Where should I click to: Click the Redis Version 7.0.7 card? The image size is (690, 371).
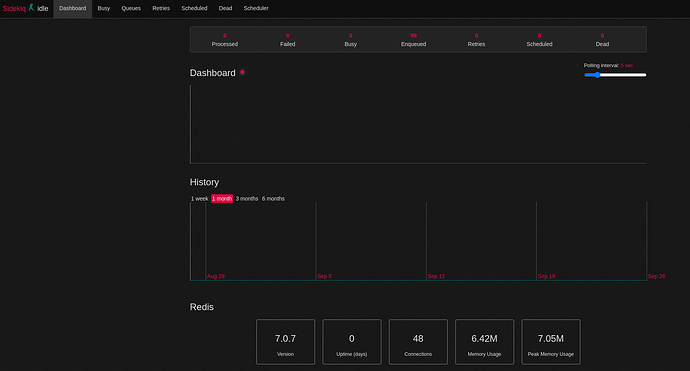(285, 342)
